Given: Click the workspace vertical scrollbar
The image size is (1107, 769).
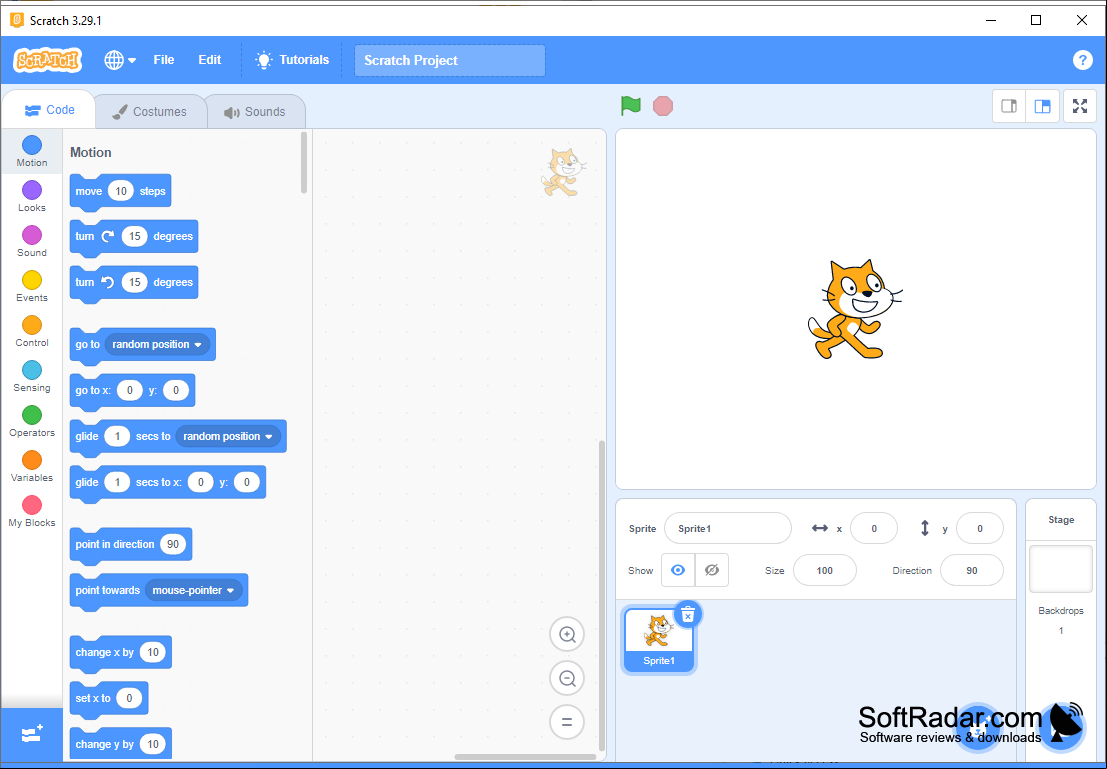Looking at the screenshot, I should click(602, 597).
